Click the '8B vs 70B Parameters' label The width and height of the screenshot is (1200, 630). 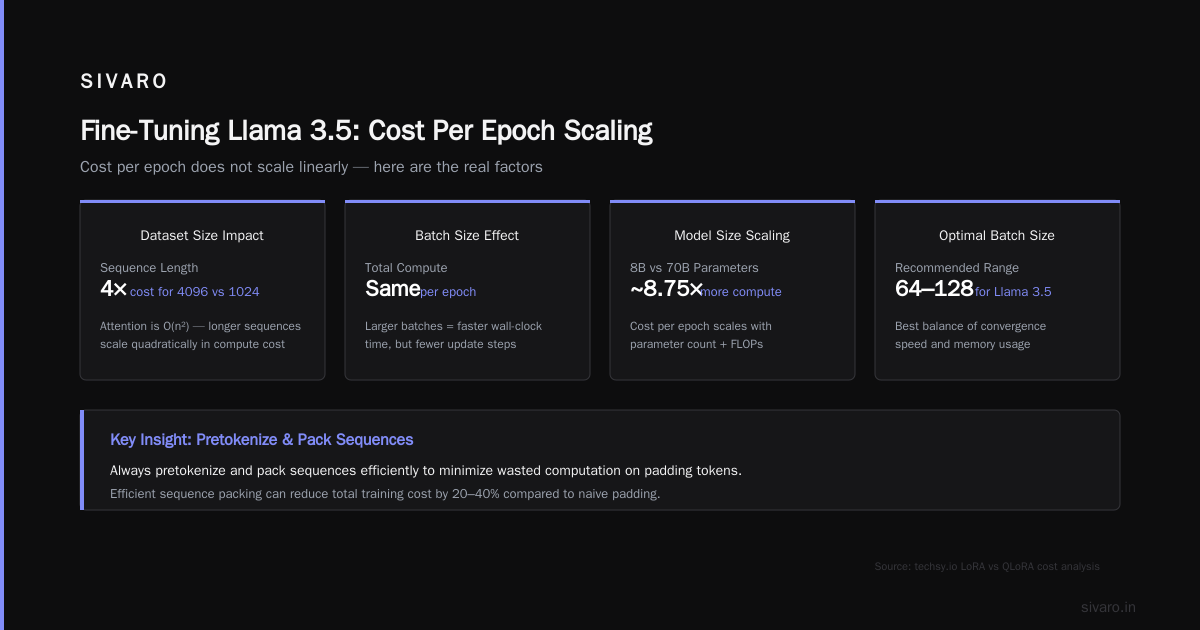[694, 268]
